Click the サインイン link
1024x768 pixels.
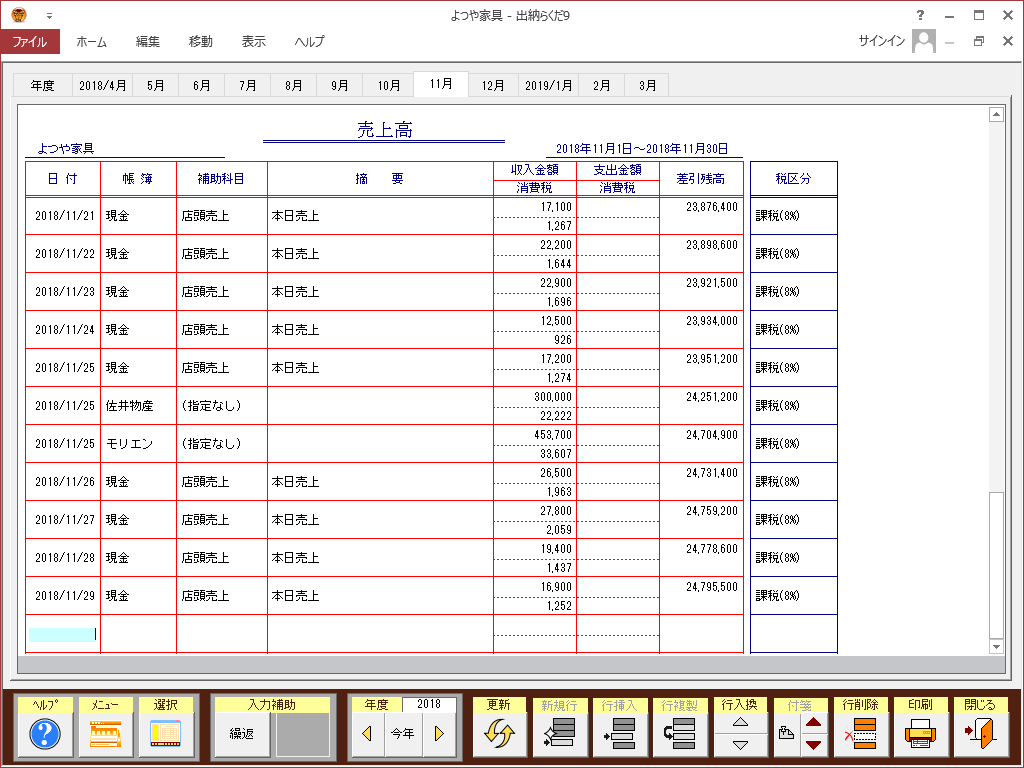[882, 41]
